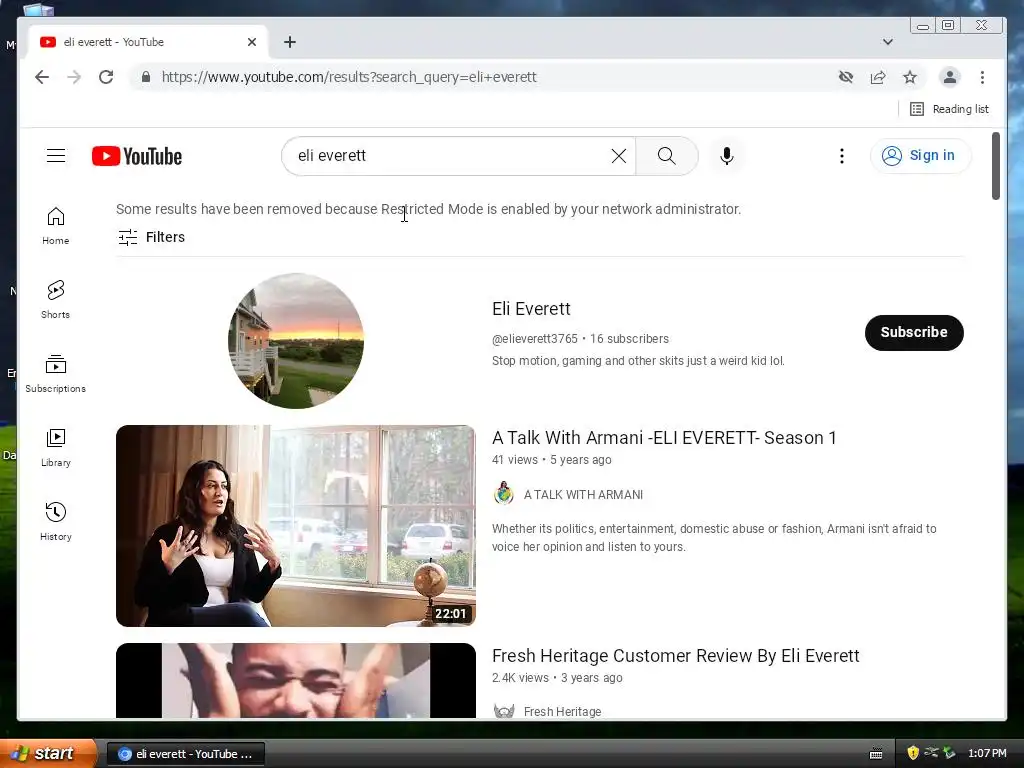Start voice search with microphone
This screenshot has width=1024, height=768.
coord(727,155)
